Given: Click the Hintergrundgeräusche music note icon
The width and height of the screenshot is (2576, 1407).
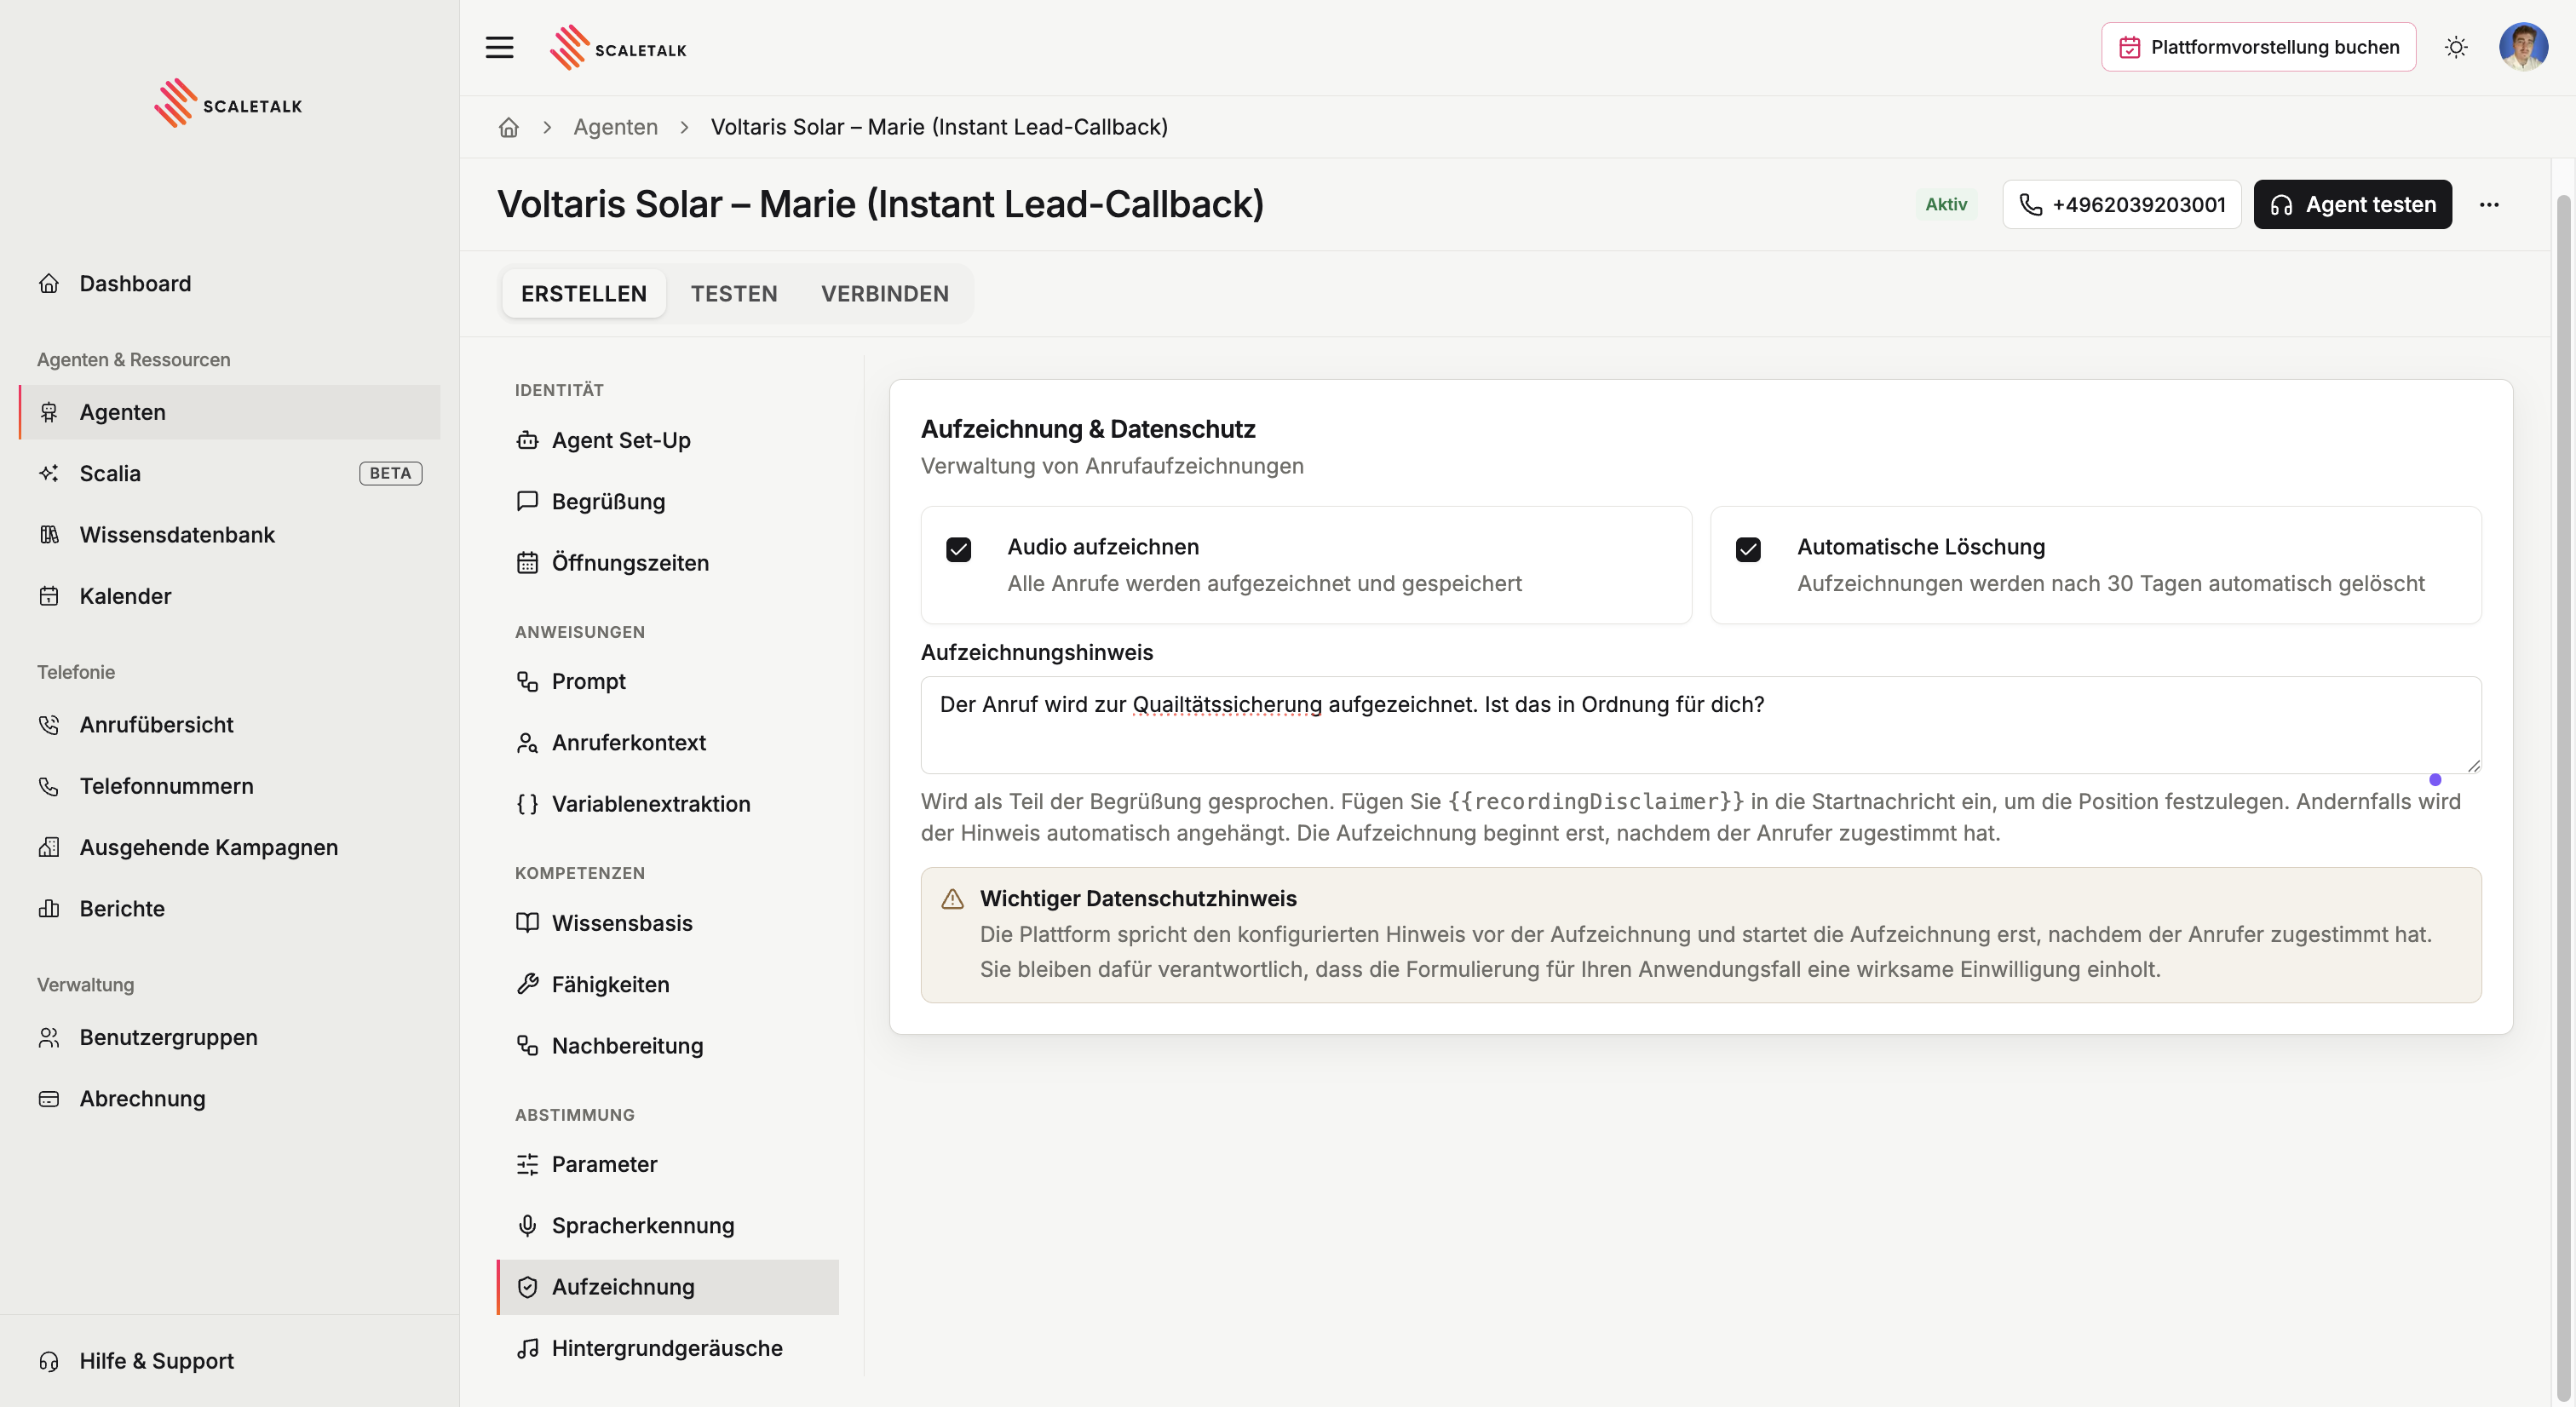Looking at the screenshot, I should click(x=527, y=1348).
